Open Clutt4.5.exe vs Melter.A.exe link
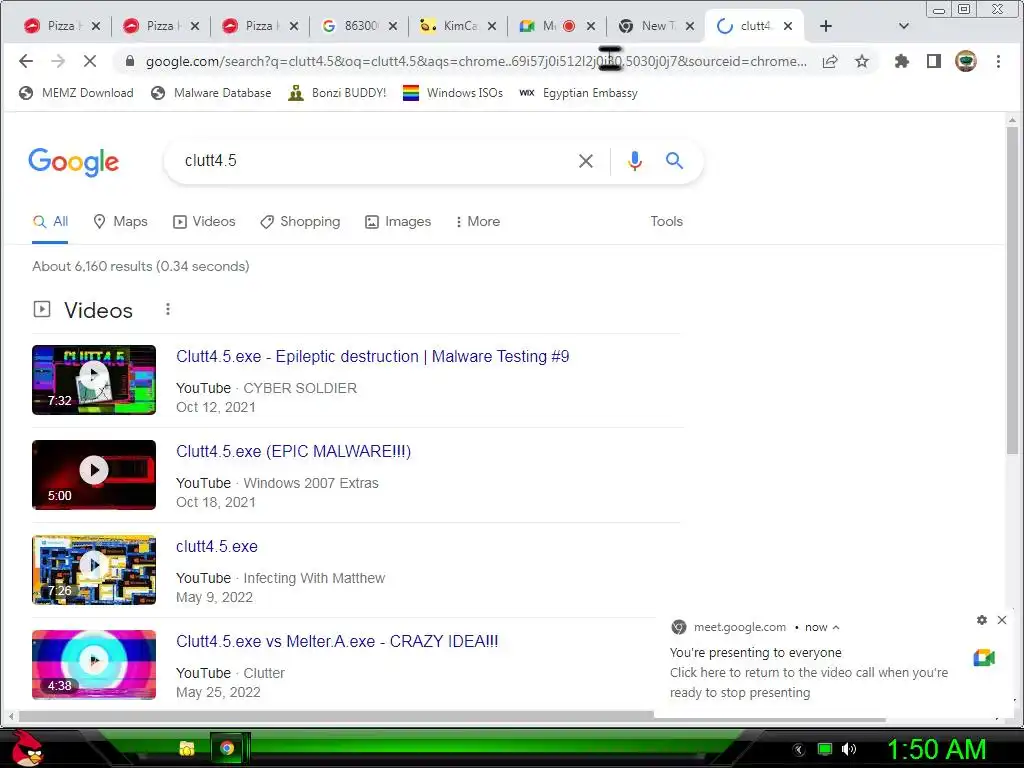The width and height of the screenshot is (1024, 768). pos(337,641)
